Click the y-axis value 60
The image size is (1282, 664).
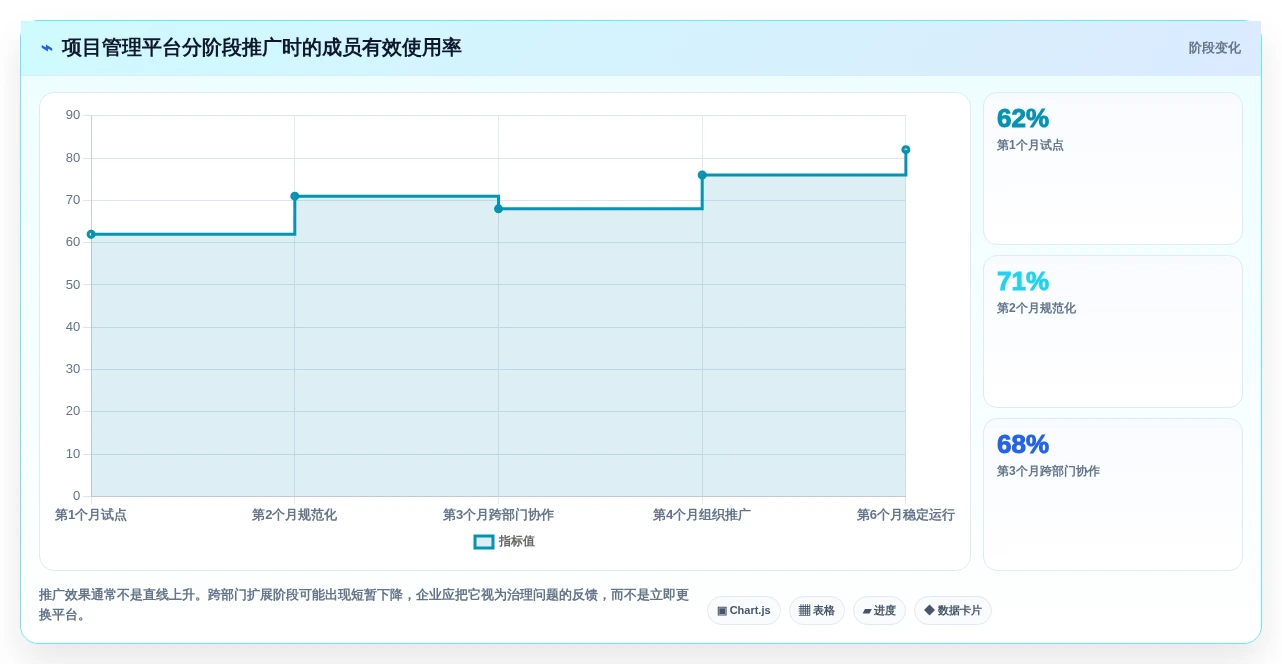(73, 242)
